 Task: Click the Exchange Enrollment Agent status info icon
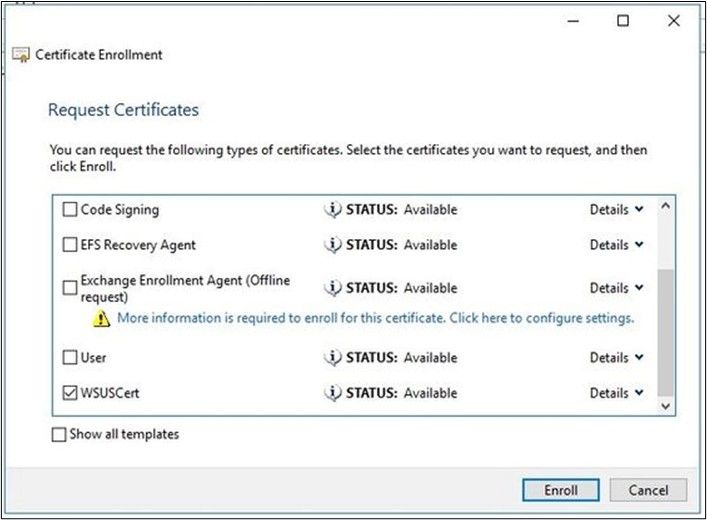[333, 288]
